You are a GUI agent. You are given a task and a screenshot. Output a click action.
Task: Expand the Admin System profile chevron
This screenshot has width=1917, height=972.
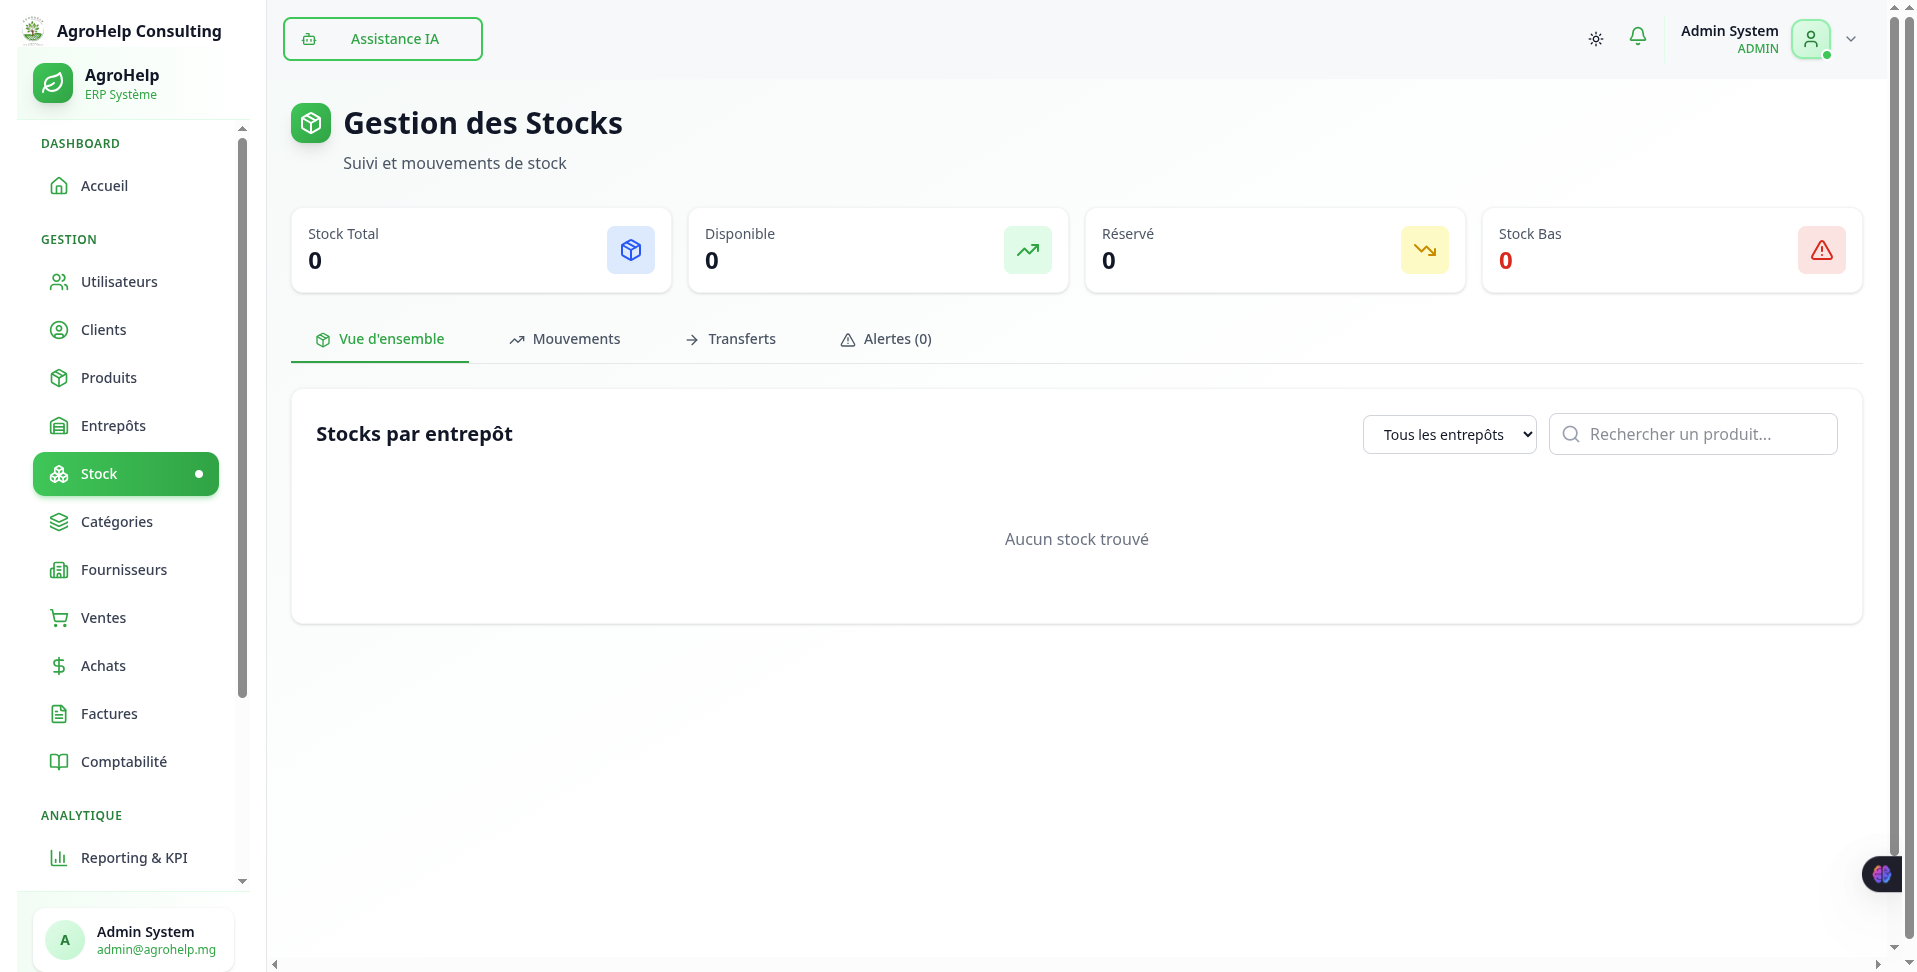click(x=1851, y=39)
